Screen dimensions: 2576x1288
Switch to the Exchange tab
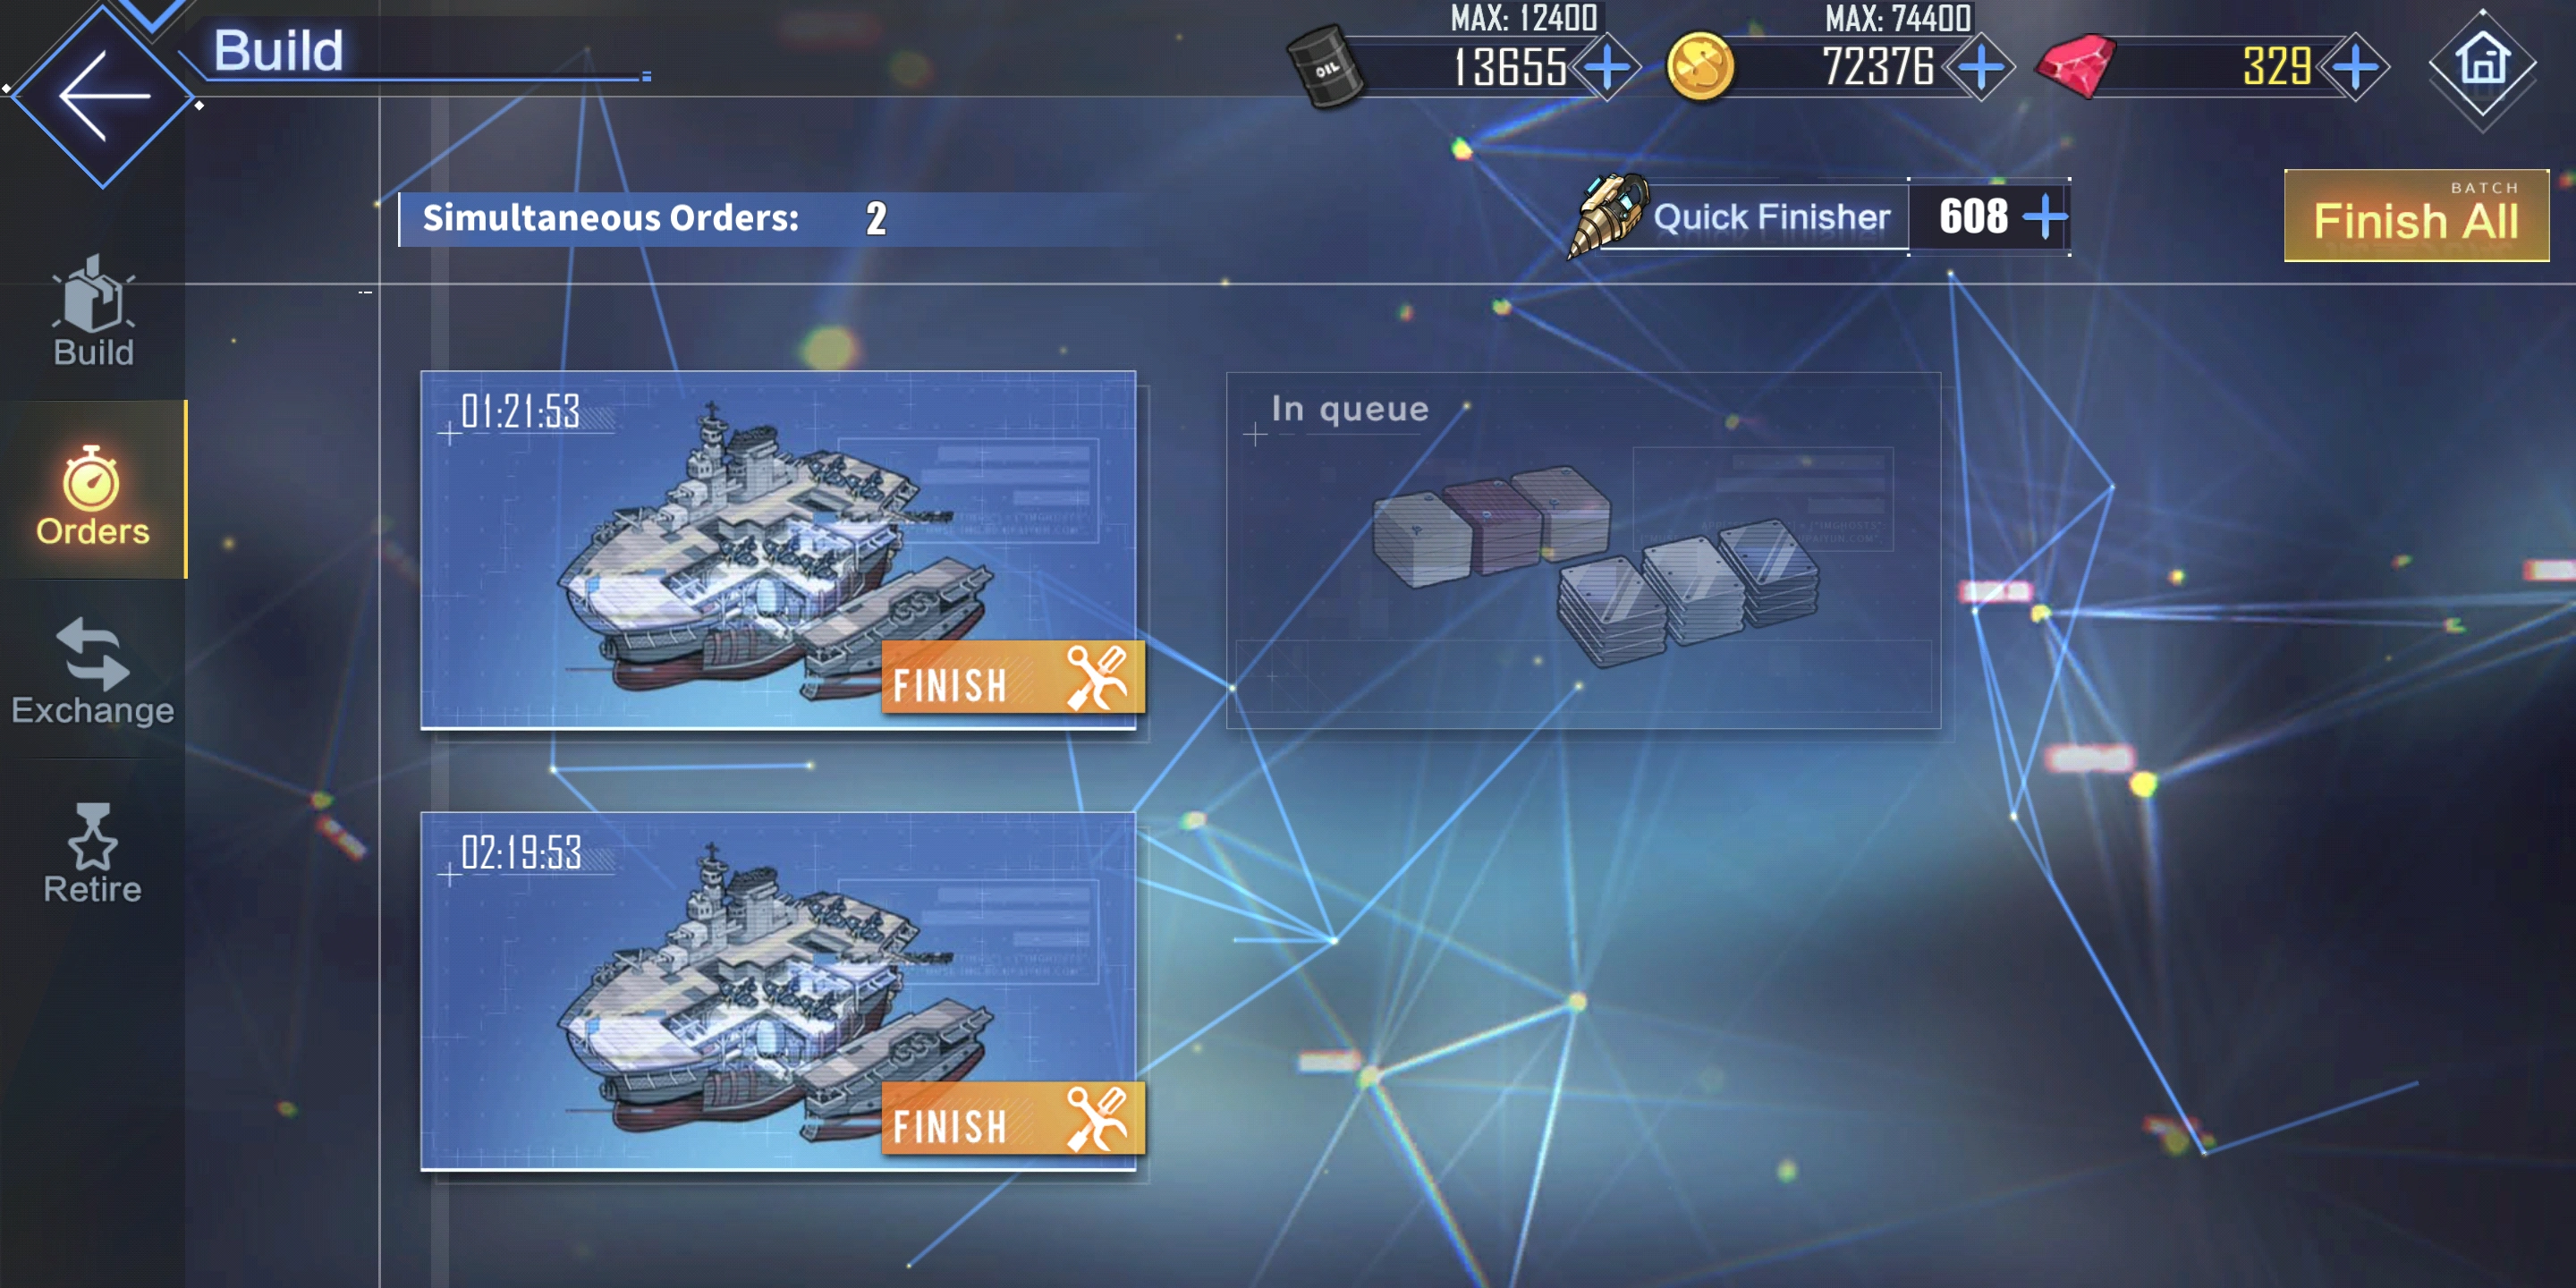click(x=93, y=671)
